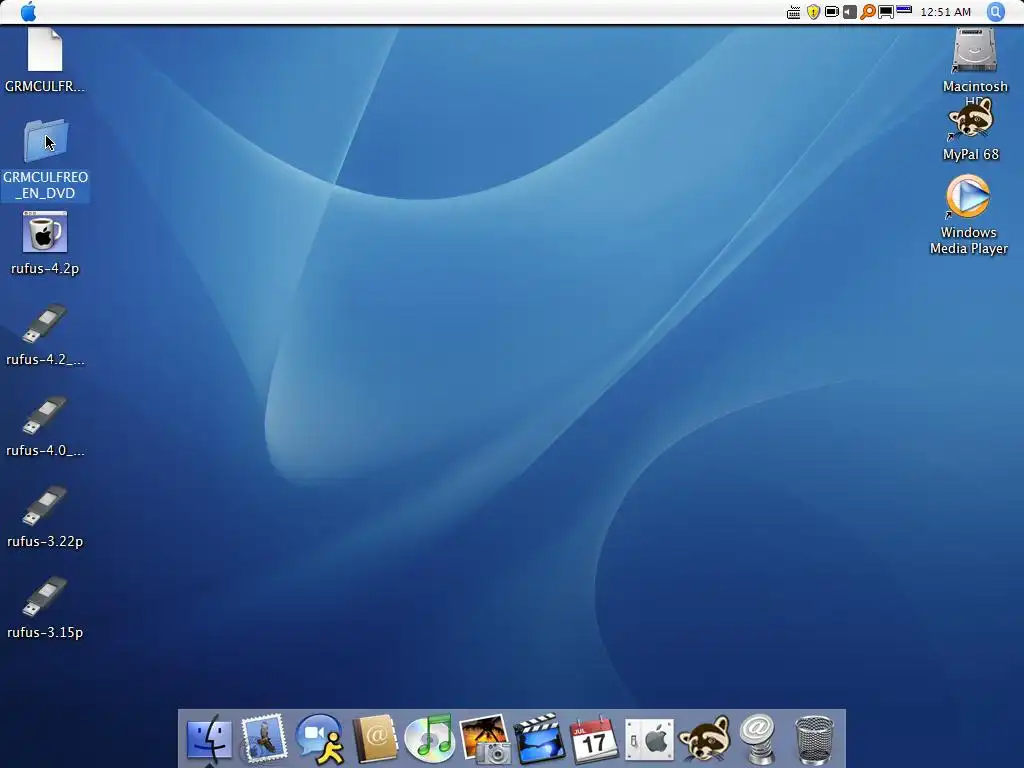Open iTunes in the dock

(429, 739)
